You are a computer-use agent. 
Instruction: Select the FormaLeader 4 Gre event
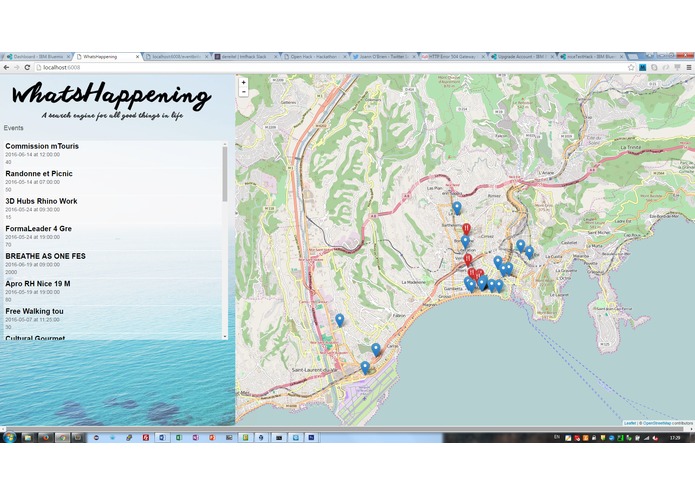click(113, 236)
